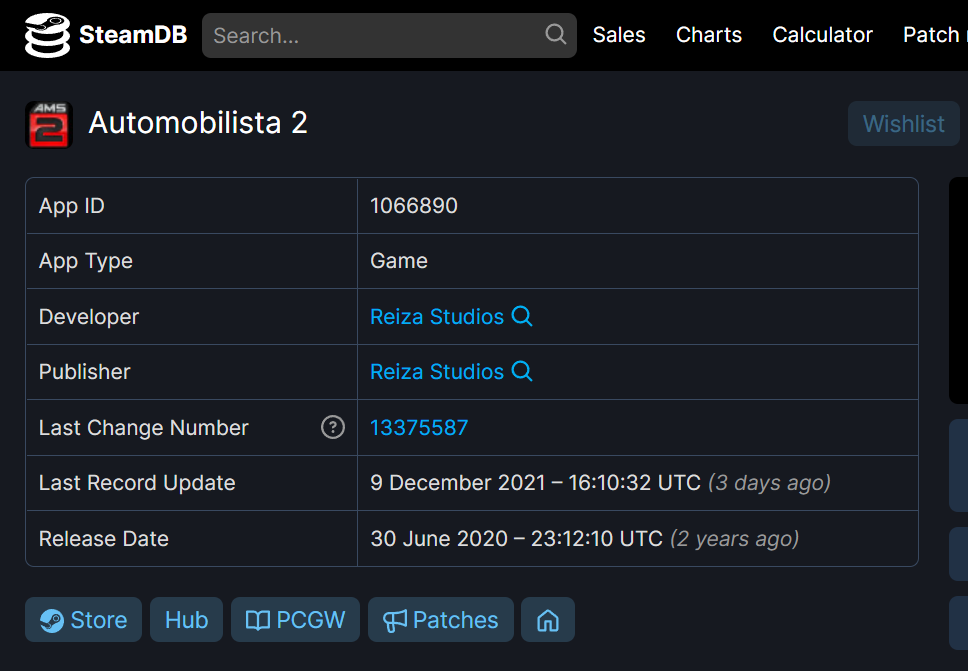Viewport: 968px width, 671px height.
Task: Click the search magnifier icon
Action: 556,35
